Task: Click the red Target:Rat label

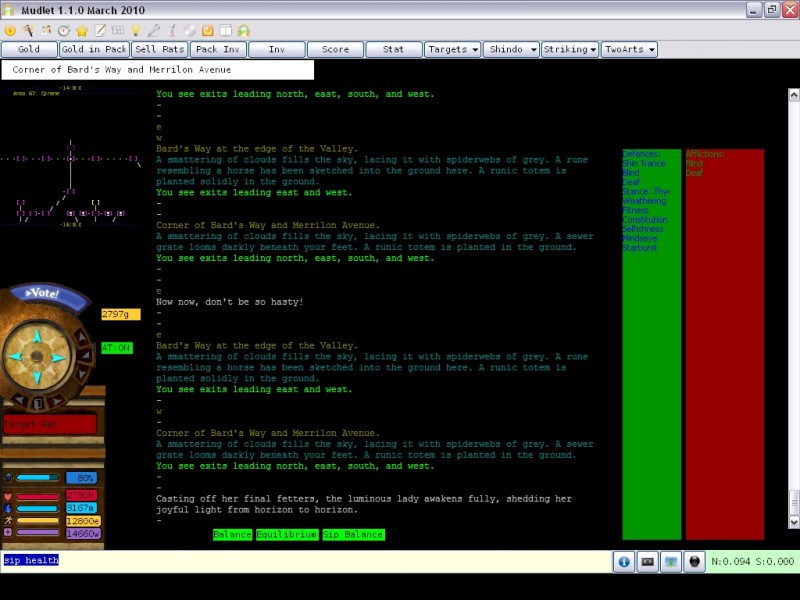Action: (x=49, y=424)
